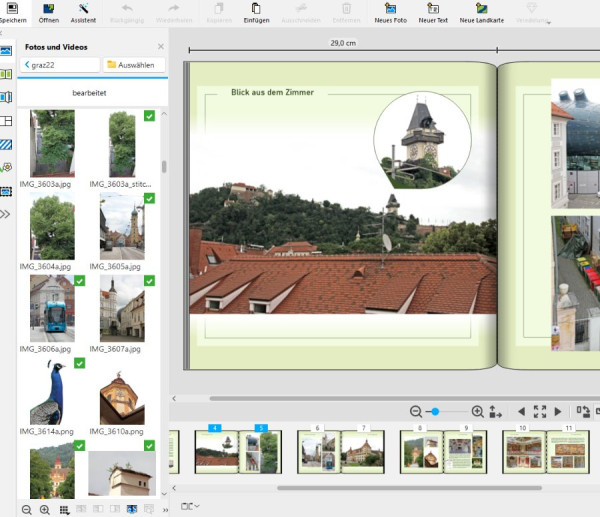Click the Speichern save icon
The image size is (600, 517).
coord(11,9)
